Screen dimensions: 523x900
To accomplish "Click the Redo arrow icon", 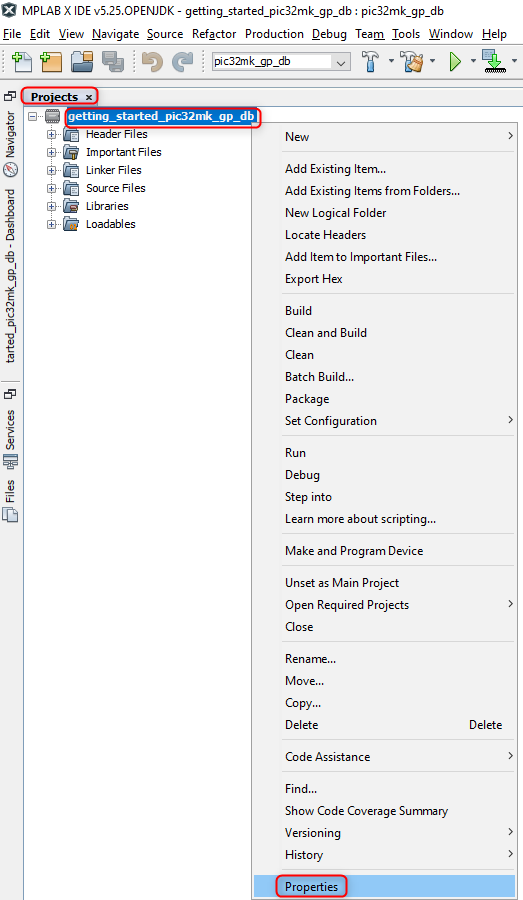I will coord(182,61).
